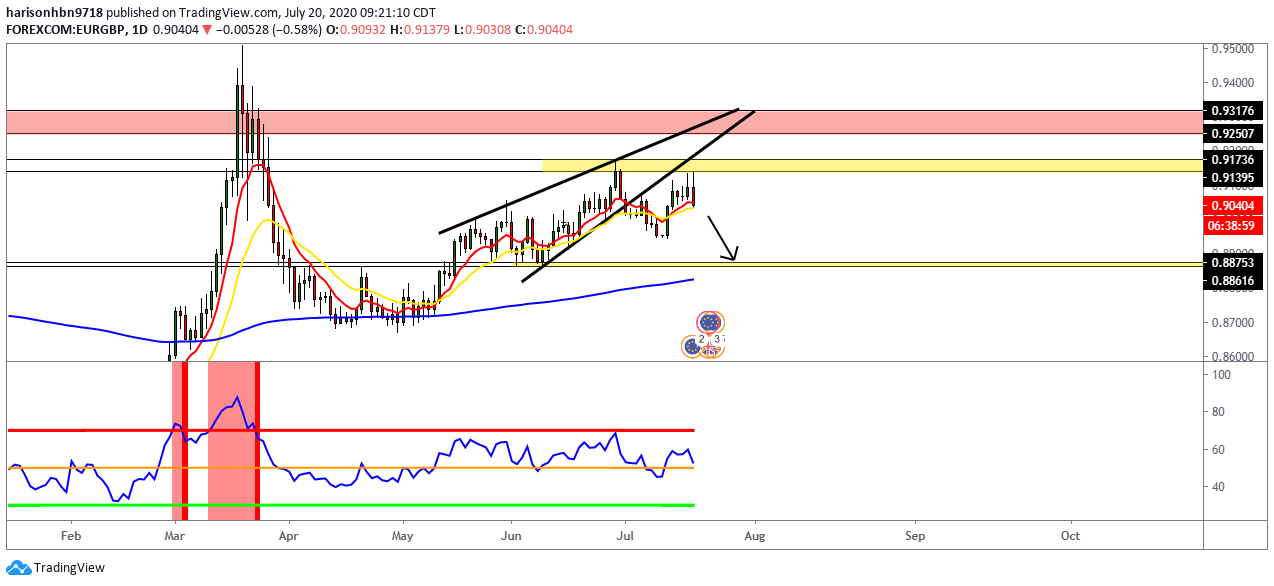
Task: Select the upper yellow supply zone rectangle
Action: pos(871,165)
